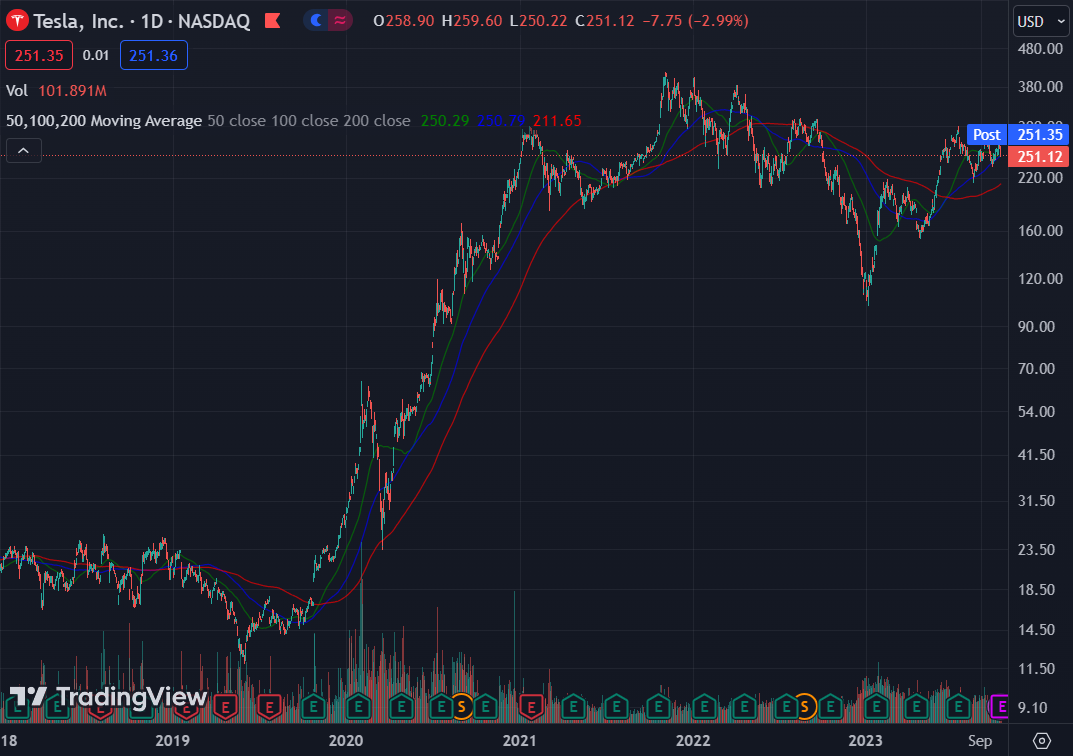Click the 2019 label on the time axis

(172, 740)
